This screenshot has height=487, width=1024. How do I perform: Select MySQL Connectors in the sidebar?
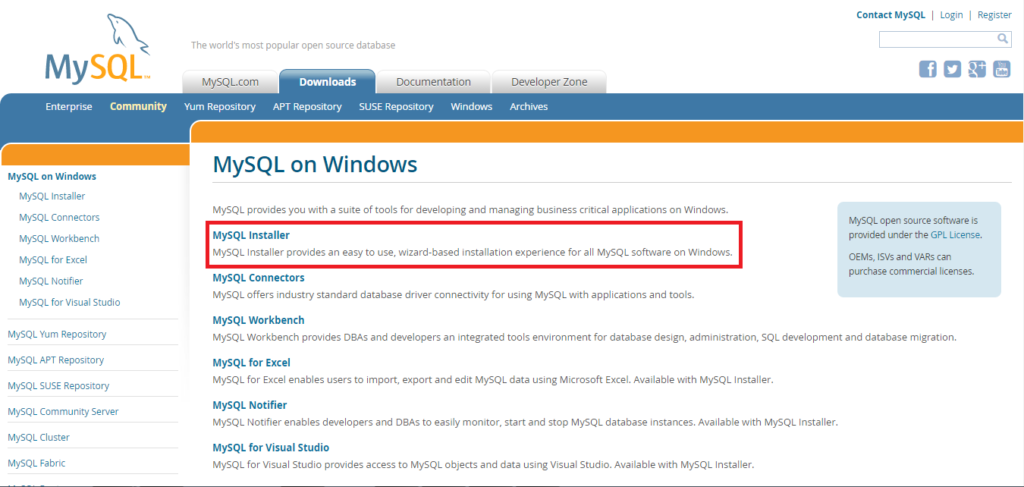[x=59, y=217]
